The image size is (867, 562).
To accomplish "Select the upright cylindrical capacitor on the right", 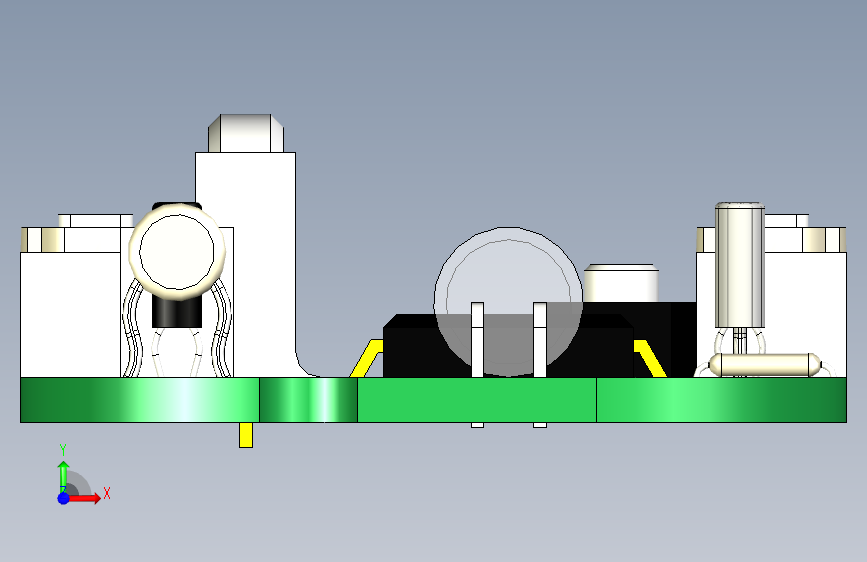I will [740, 266].
